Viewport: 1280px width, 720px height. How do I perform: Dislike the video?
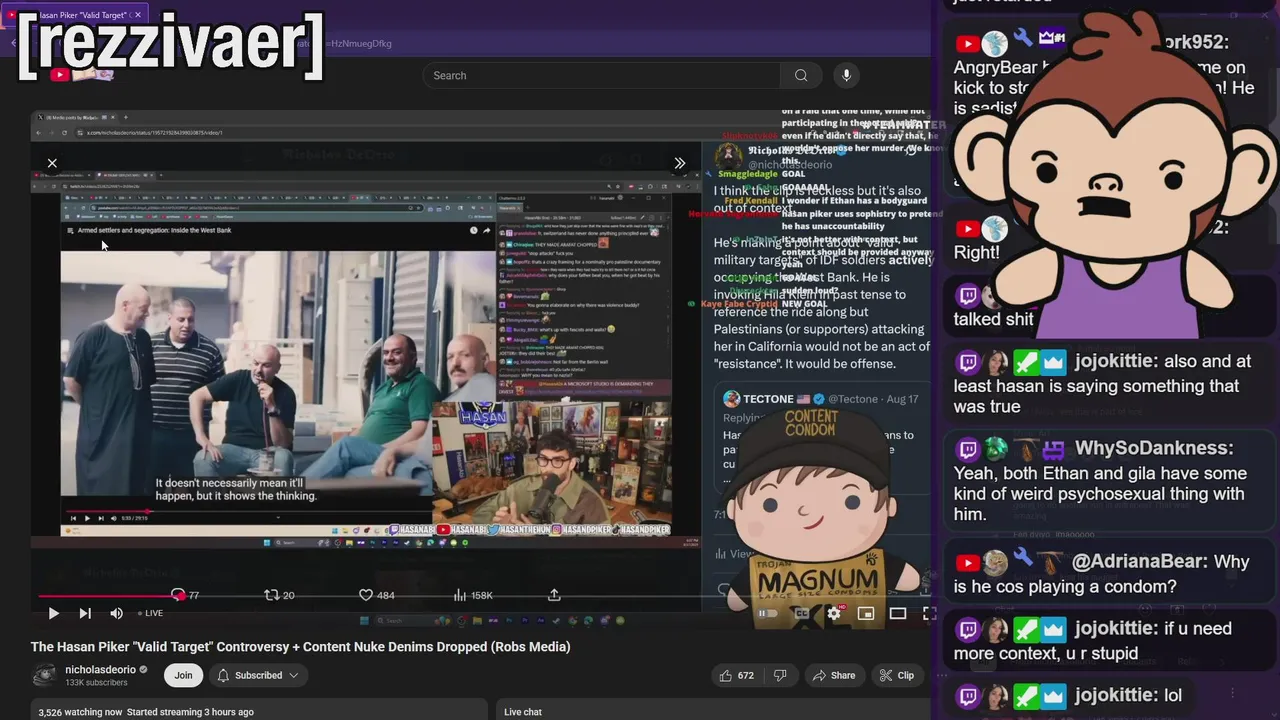(x=782, y=675)
